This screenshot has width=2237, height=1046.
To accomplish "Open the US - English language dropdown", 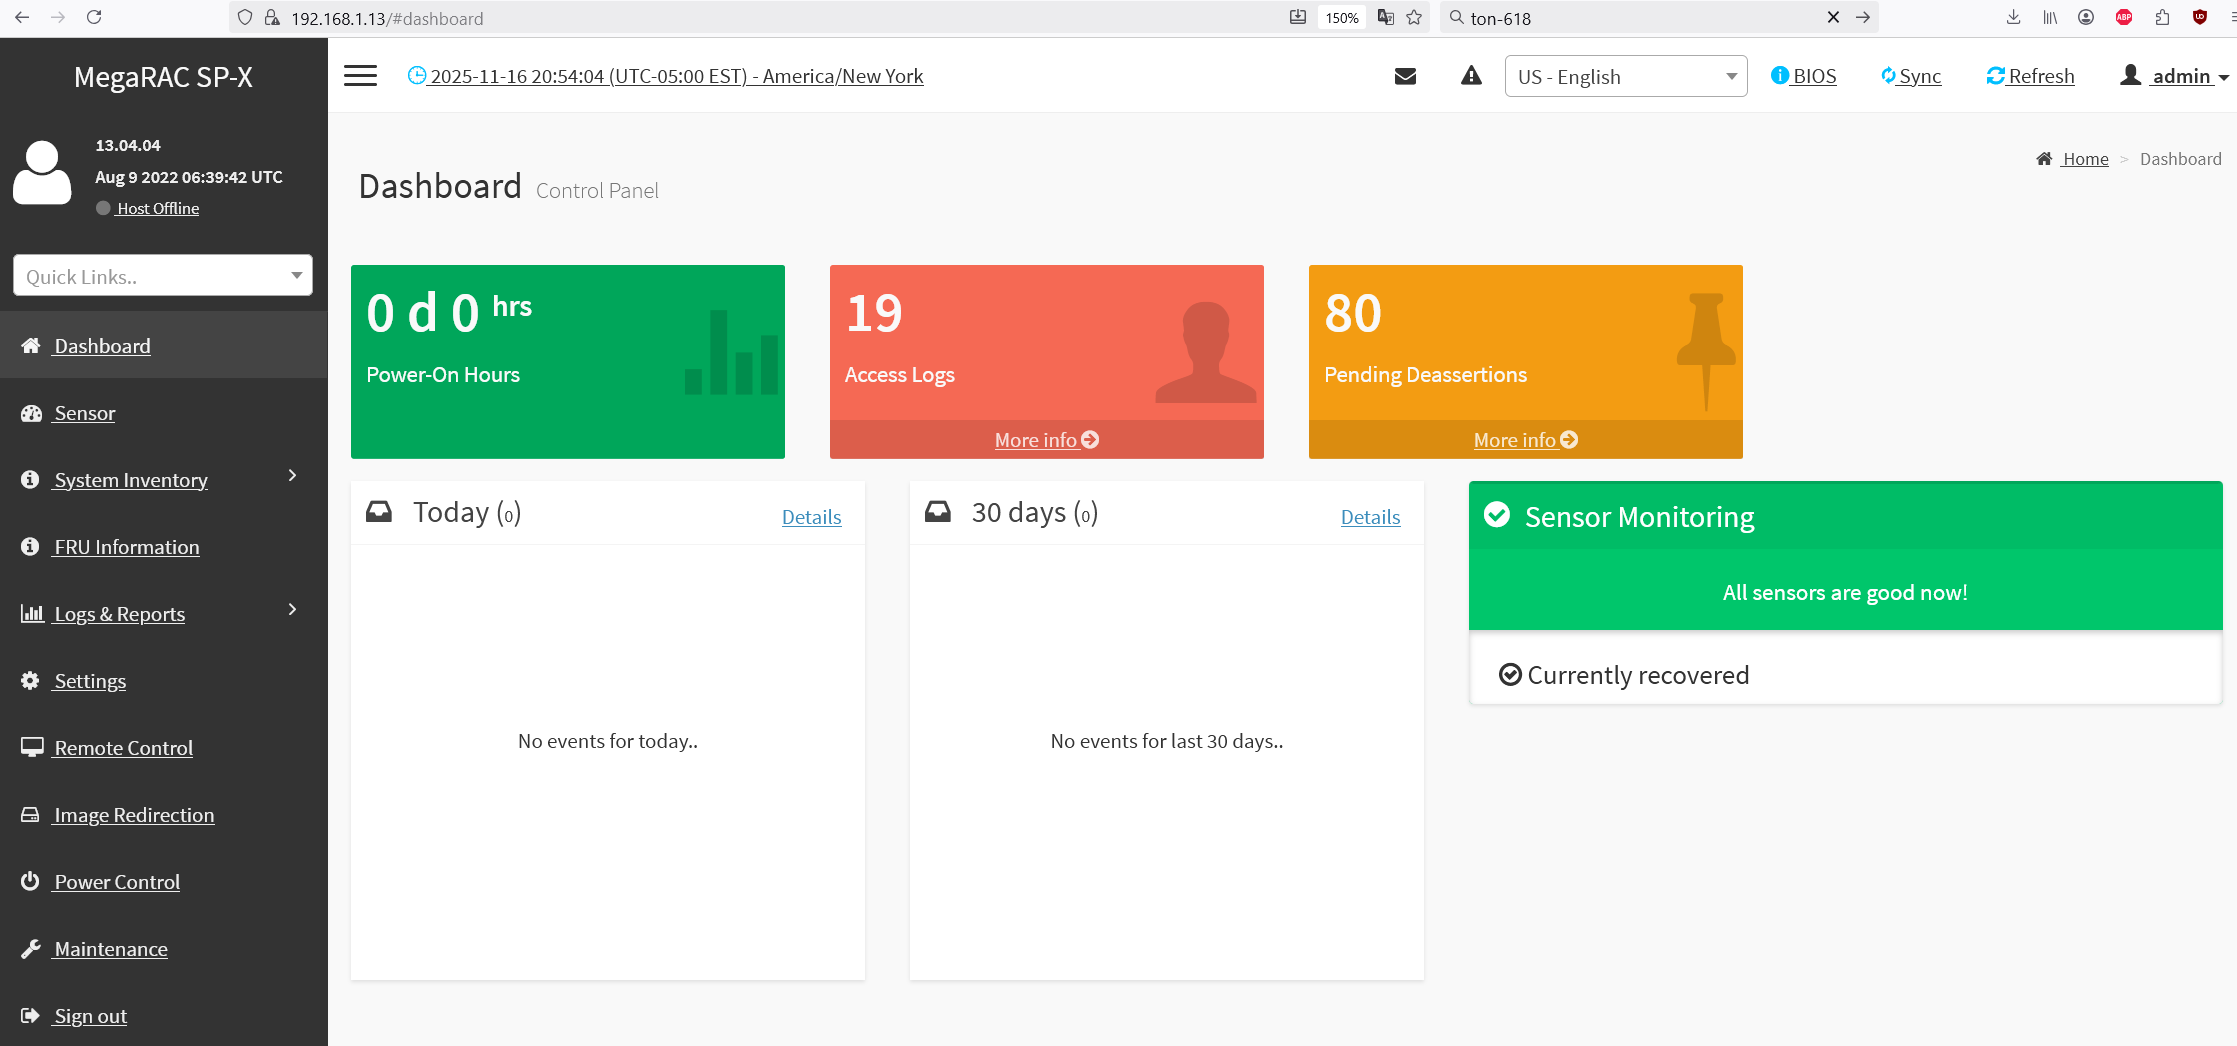I will [1625, 77].
